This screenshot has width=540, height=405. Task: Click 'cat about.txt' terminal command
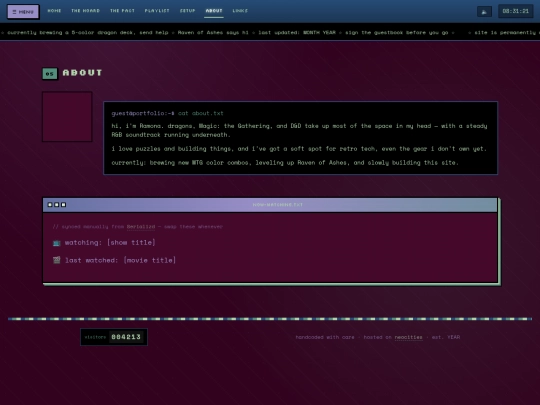201,113
